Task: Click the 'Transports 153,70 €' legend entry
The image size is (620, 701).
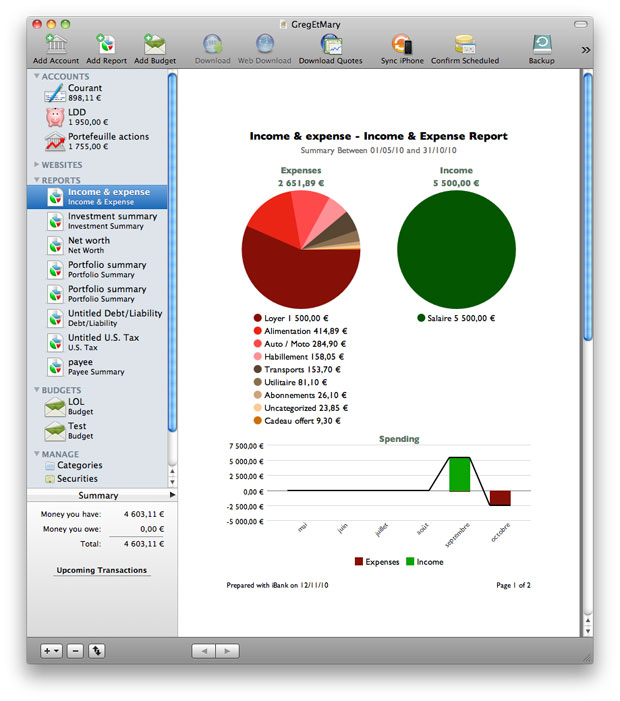Action: coord(297,369)
